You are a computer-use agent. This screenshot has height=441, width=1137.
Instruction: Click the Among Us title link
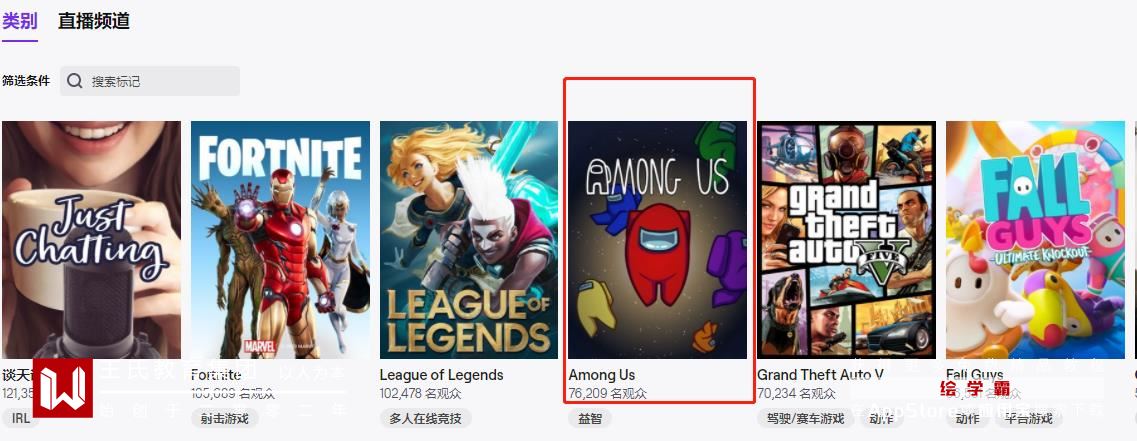click(602, 375)
